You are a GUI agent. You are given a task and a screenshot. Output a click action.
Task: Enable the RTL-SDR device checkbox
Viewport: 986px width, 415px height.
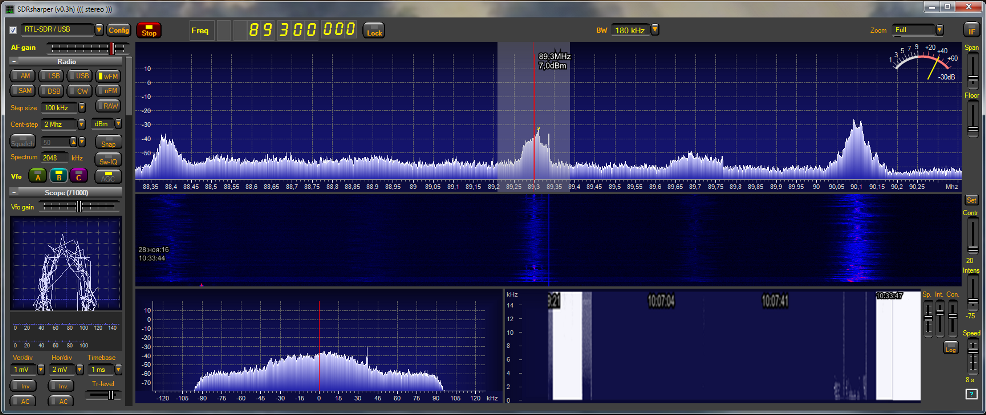click(x=12, y=30)
